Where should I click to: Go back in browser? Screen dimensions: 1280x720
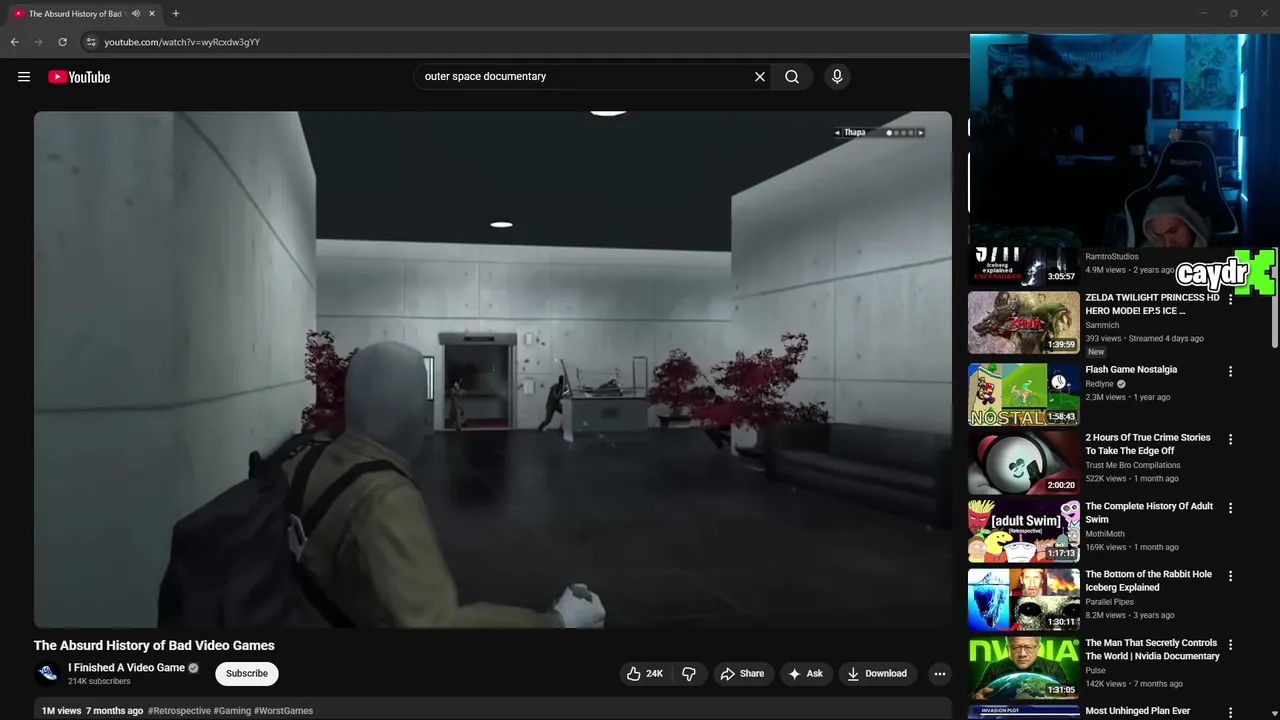coord(15,42)
